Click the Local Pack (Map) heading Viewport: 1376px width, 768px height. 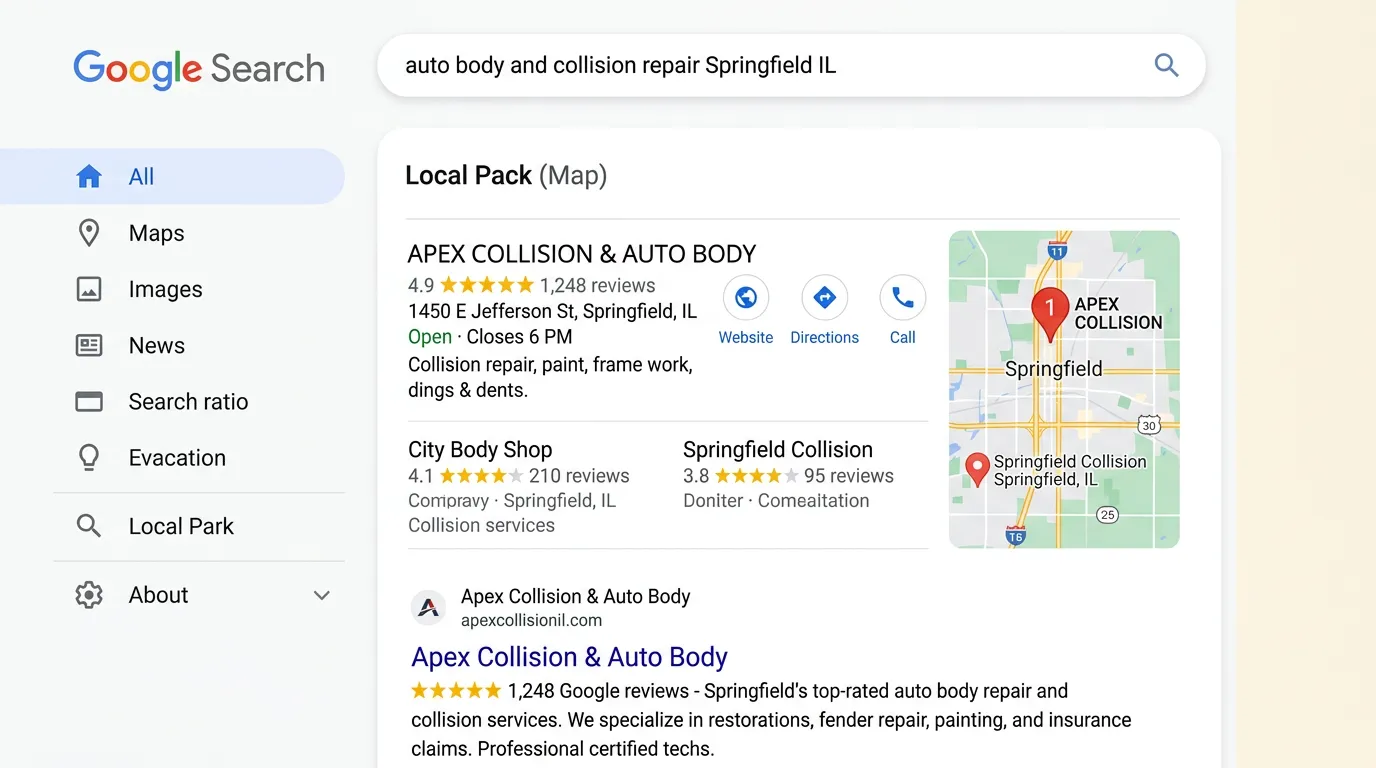506,176
